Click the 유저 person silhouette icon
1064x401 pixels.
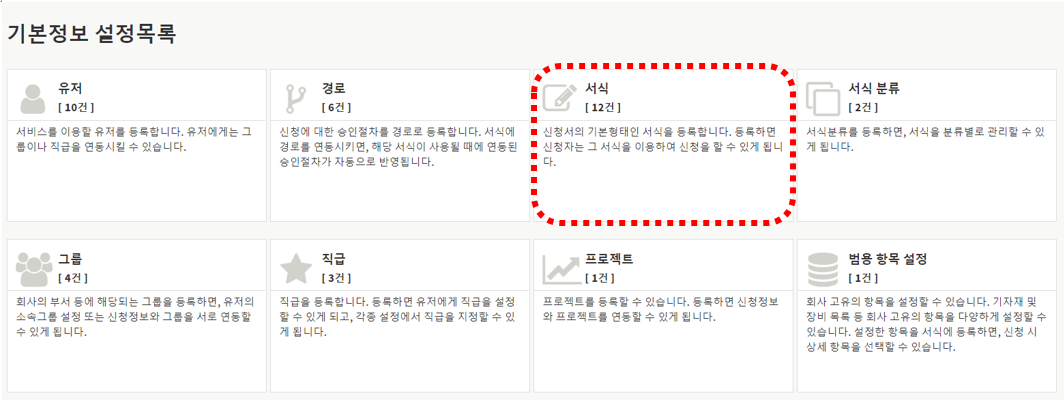(x=33, y=98)
